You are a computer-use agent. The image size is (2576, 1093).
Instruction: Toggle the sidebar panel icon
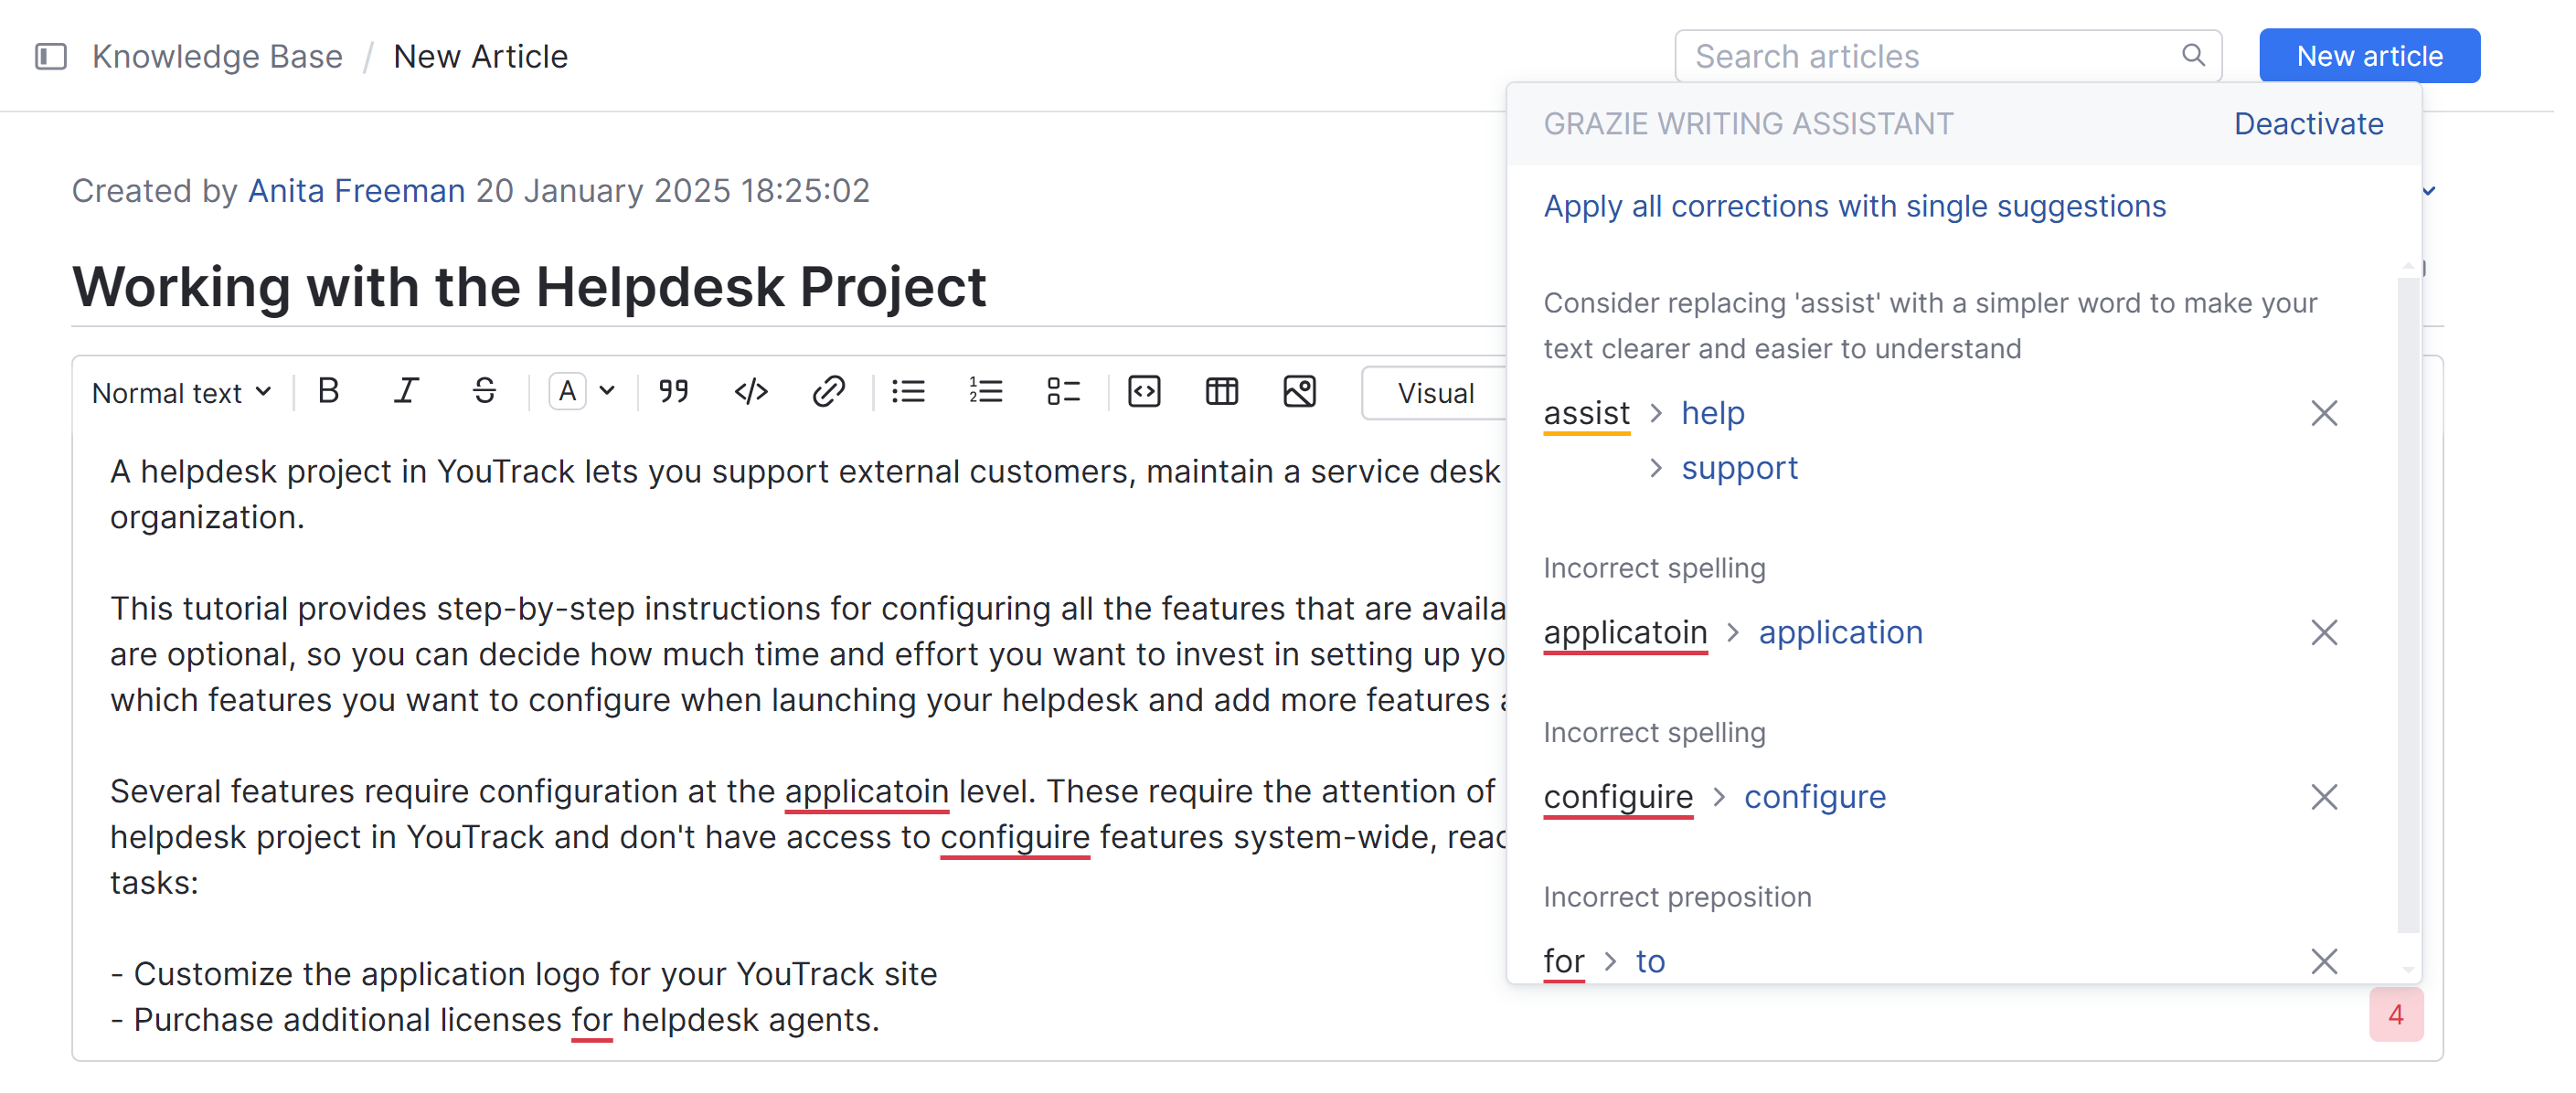pyautogui.click(x=51, y=57)
